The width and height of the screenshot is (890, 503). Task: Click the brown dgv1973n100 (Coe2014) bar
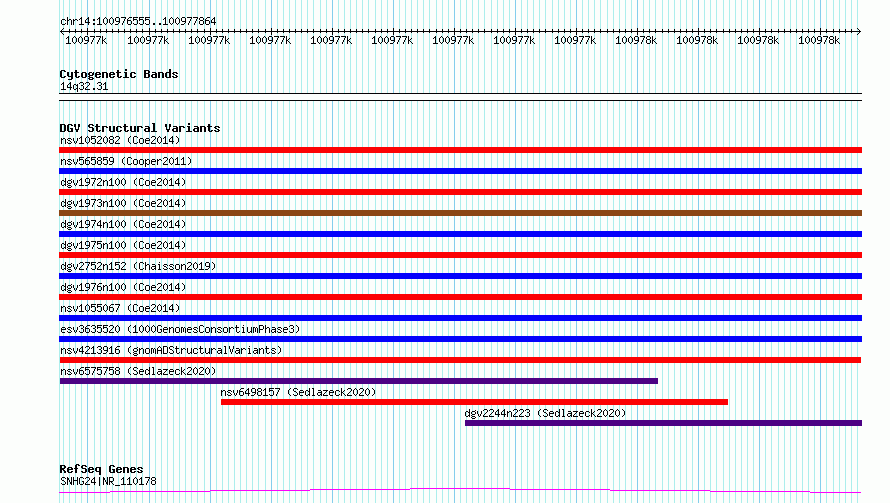click(460, 213)
